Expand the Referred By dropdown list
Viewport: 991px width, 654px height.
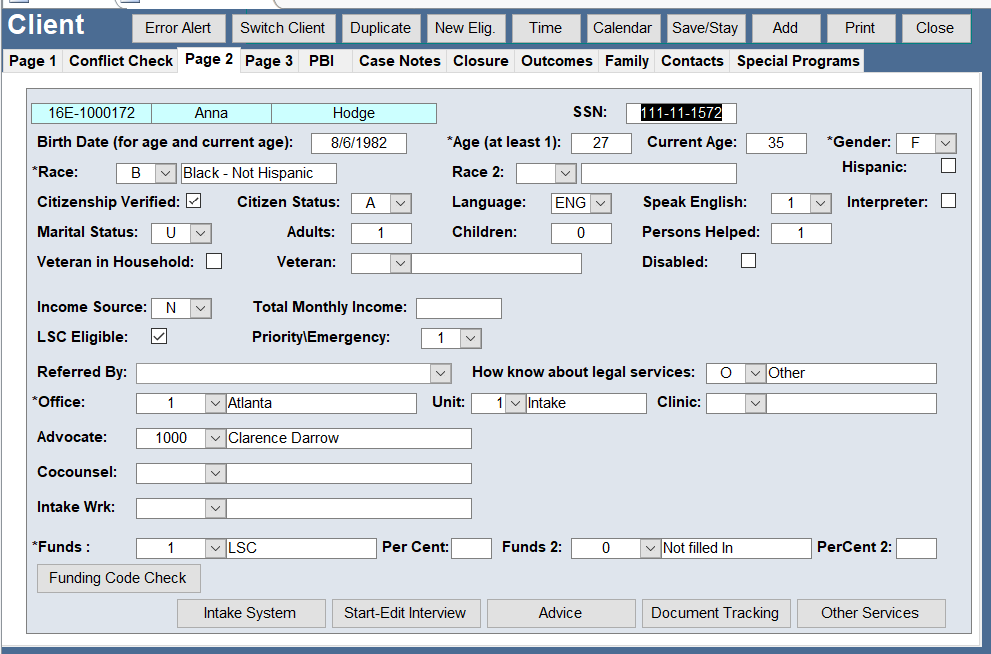tap(440, 373)
